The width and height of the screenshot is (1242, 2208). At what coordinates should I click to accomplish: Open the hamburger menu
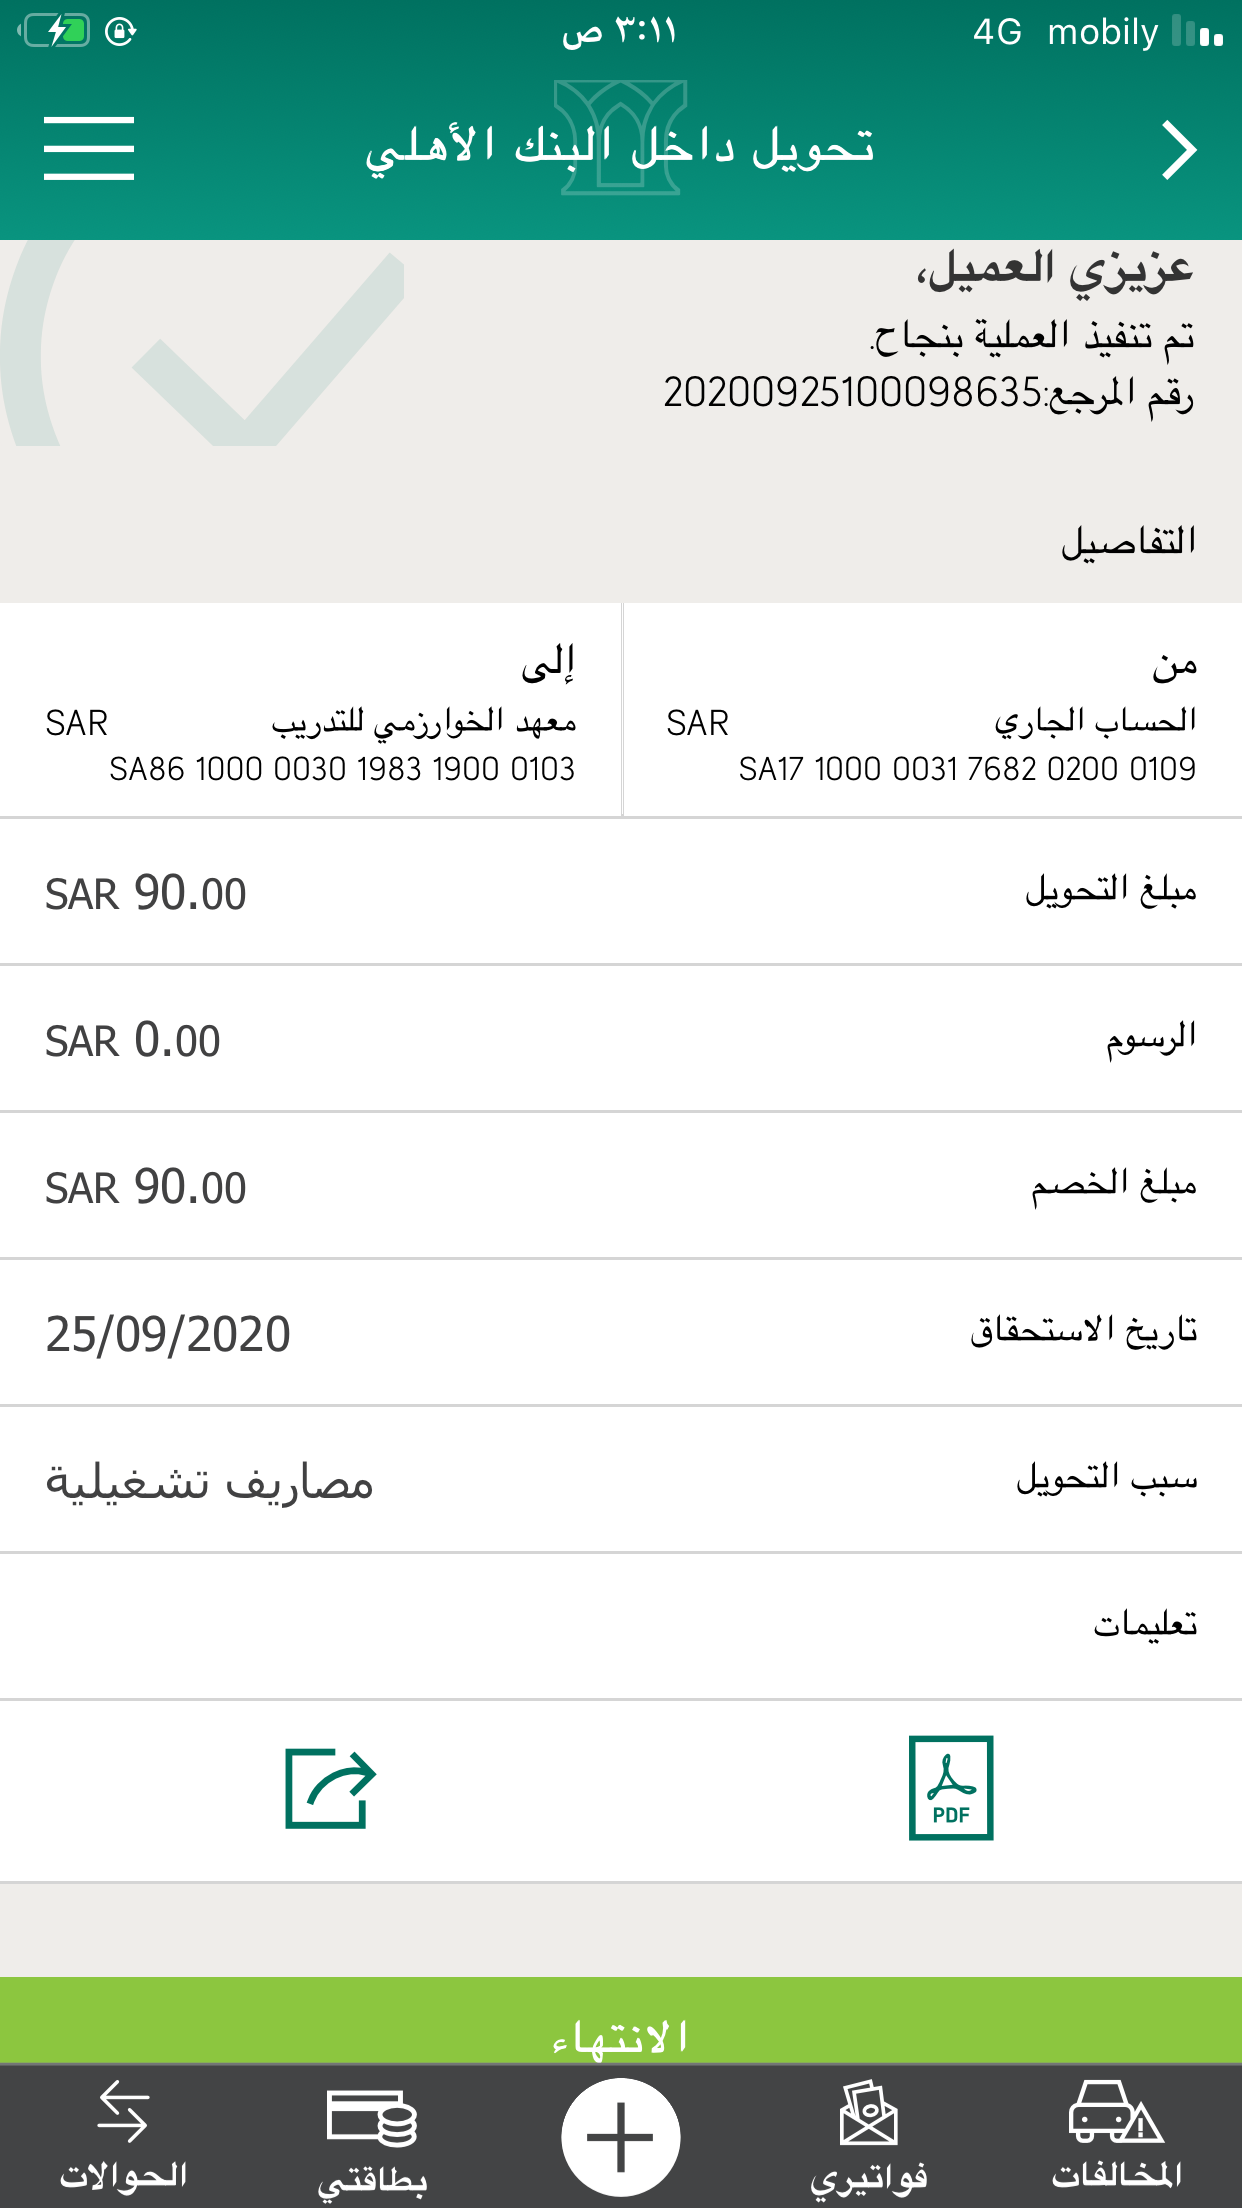coord(89,148)
